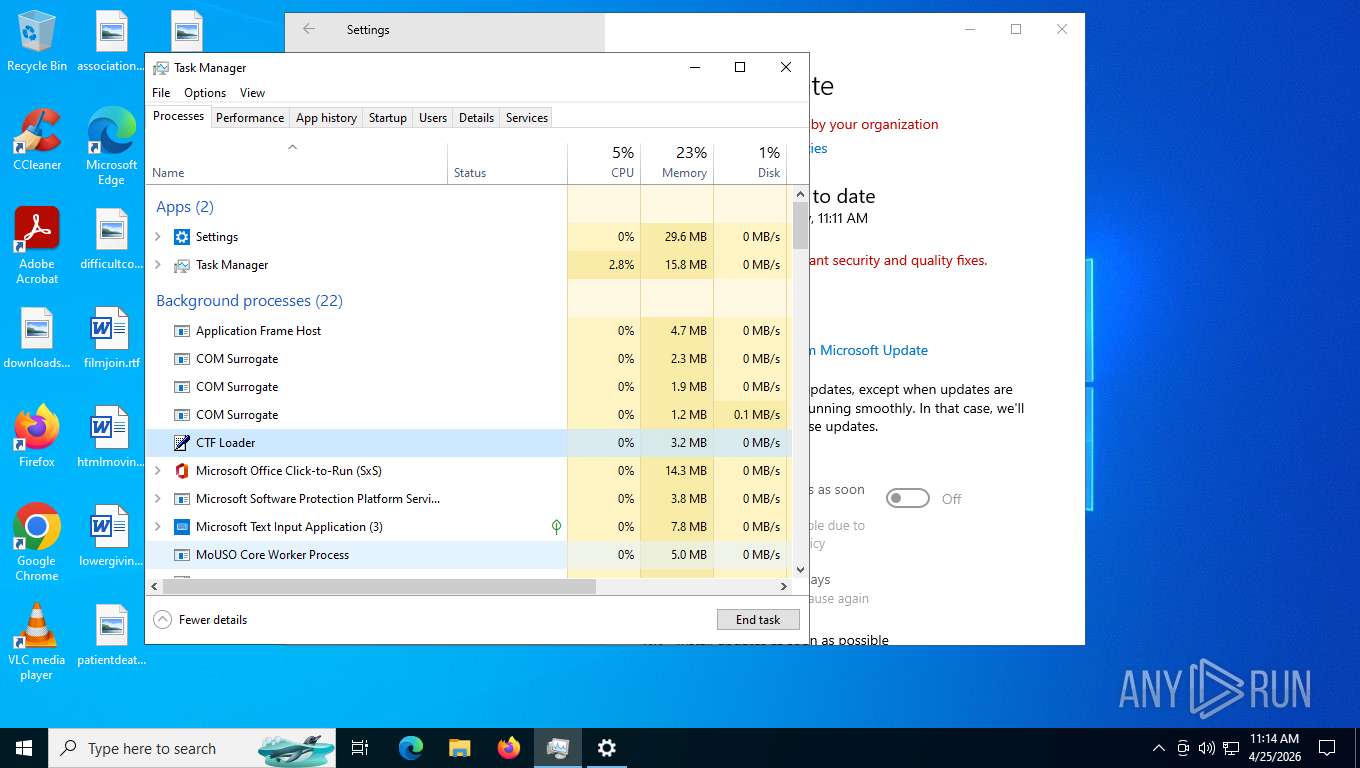Image resolution: width=1360 pixels, height=768 pixels.
Task: Toggle the Off switch in Settings window
Action: coord(908,498)
